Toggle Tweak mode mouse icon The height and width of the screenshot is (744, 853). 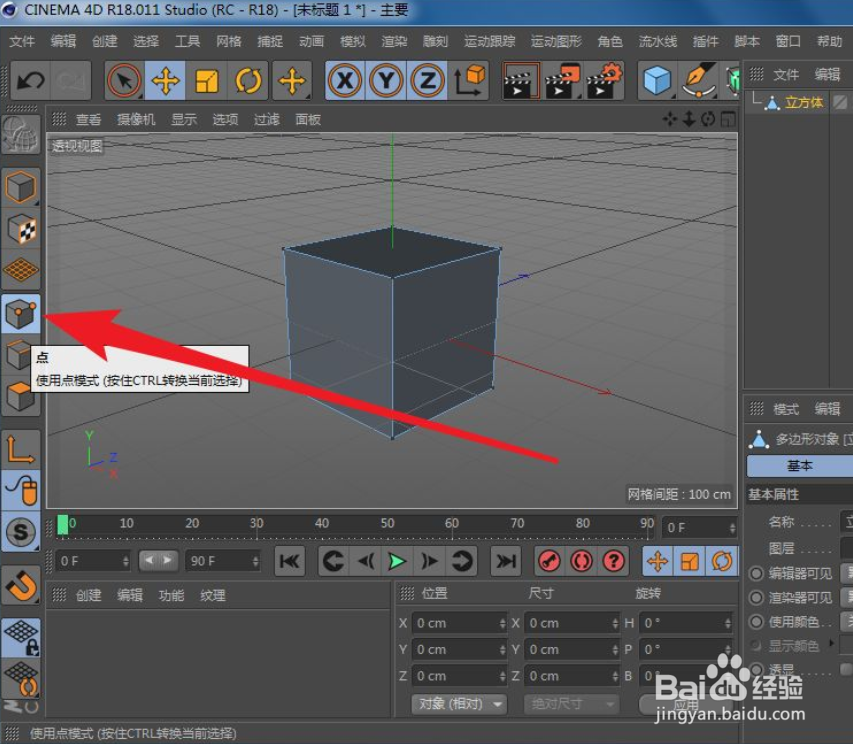(x=21, y=491)
